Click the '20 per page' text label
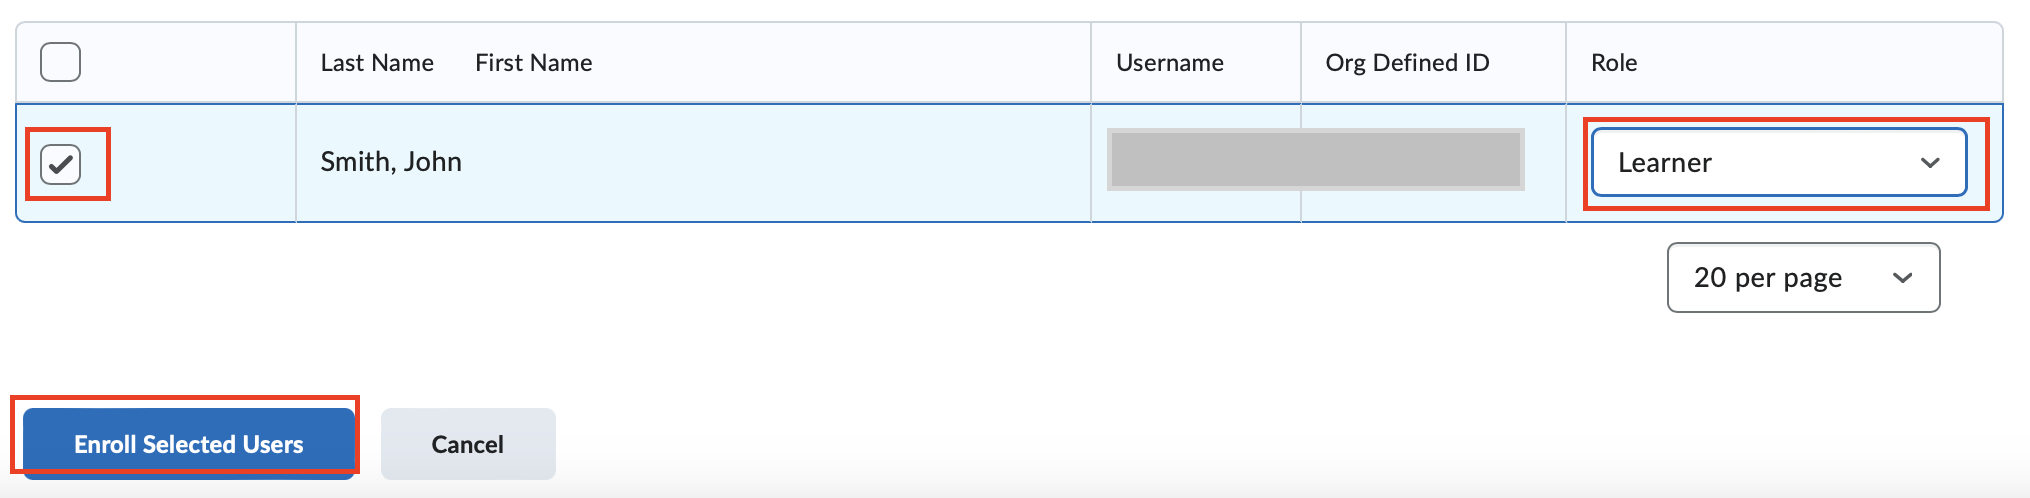Viewport: 2030px width, 498px height. coord(1768,278)
